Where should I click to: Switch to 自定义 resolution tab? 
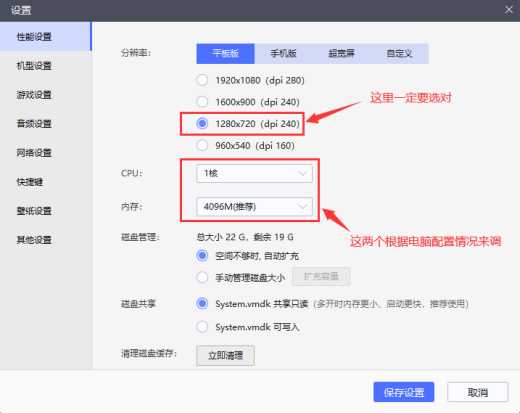tap(399, 53)
